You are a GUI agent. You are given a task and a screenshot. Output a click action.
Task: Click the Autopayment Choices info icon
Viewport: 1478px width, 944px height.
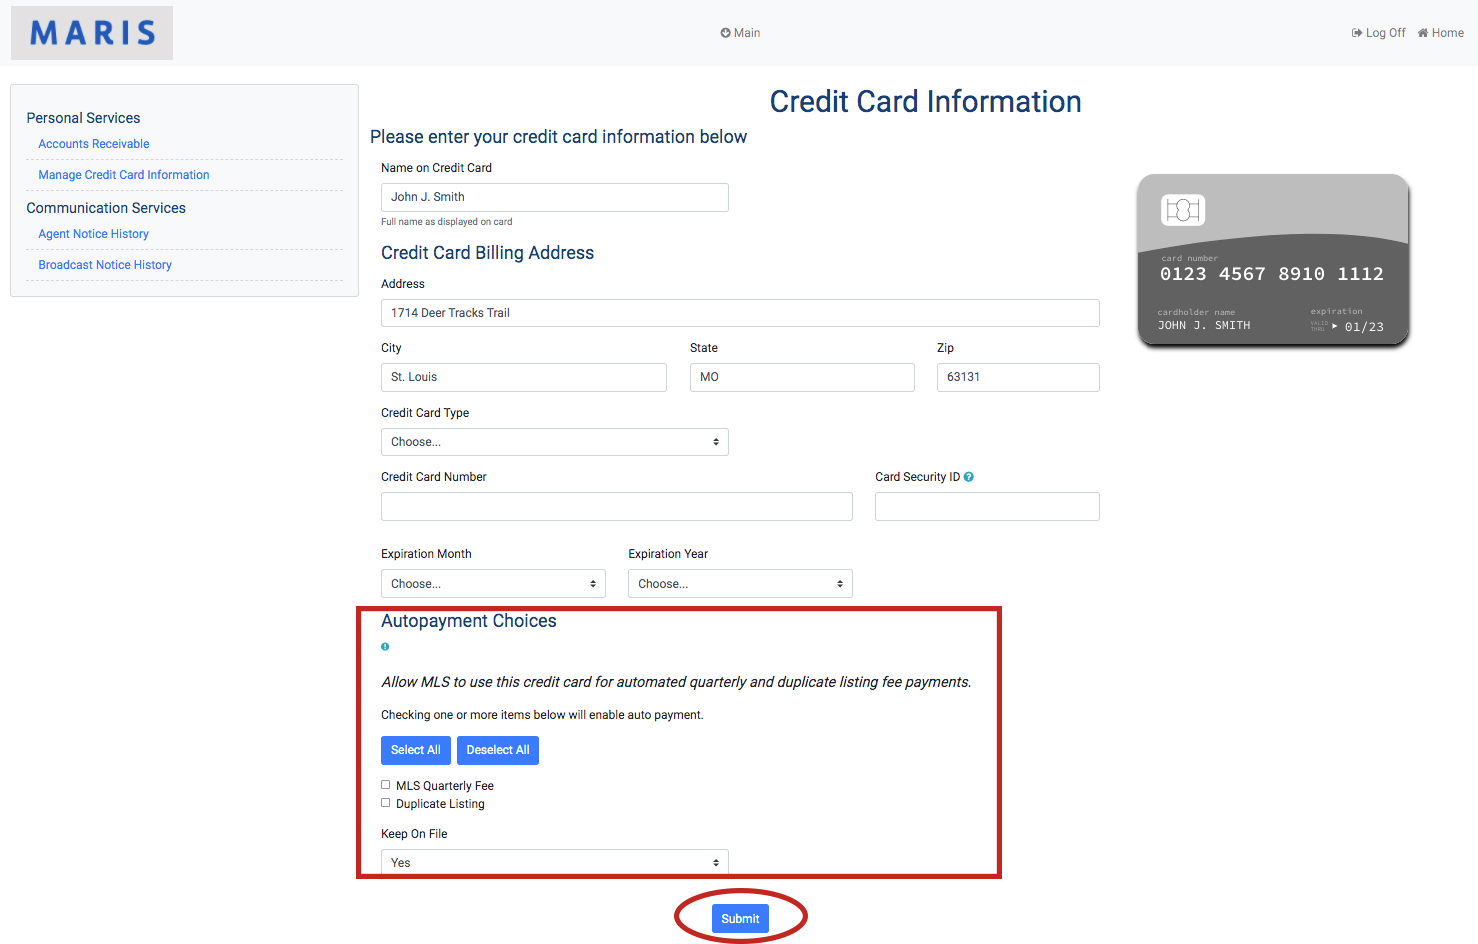(x=385, y=647)
